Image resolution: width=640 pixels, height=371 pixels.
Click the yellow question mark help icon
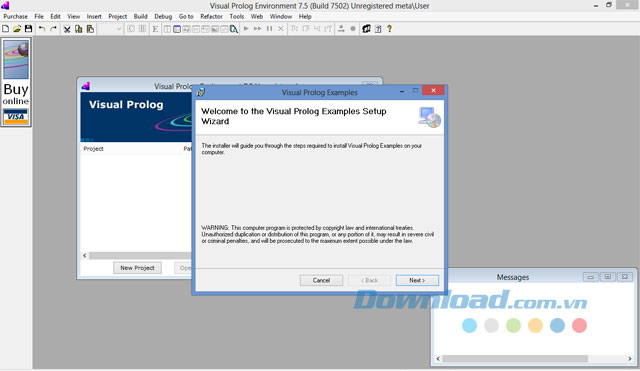pyautogui.click(x=389, y=29)
